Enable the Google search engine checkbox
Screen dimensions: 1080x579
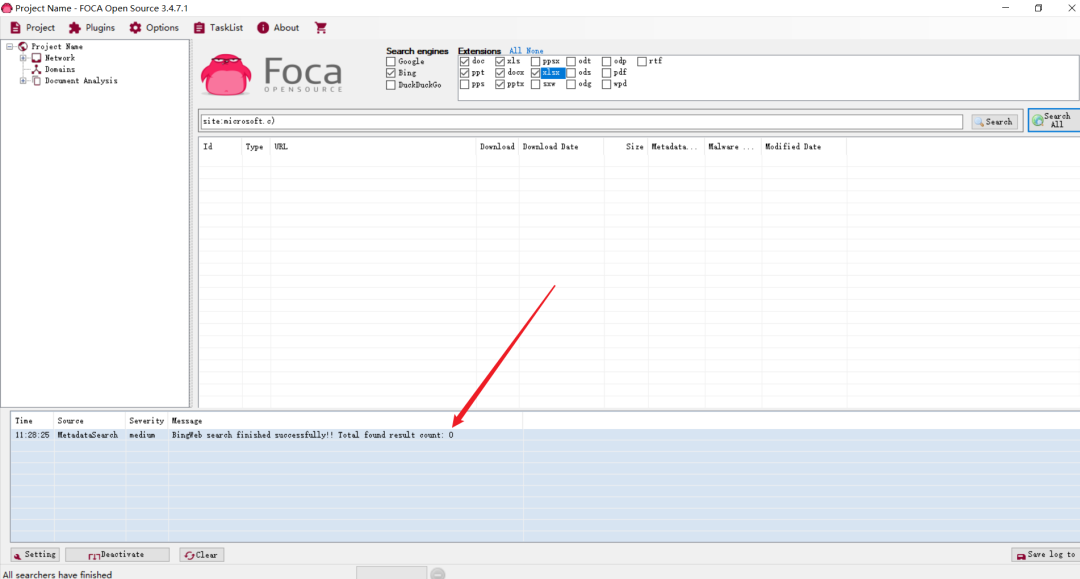(391, 61)
